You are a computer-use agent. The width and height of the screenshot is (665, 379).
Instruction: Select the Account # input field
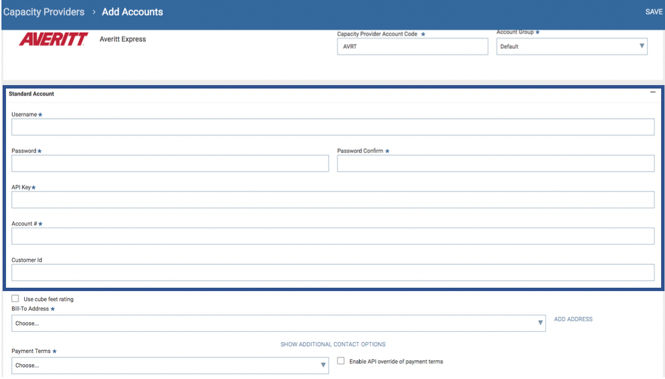coord(332,236)
